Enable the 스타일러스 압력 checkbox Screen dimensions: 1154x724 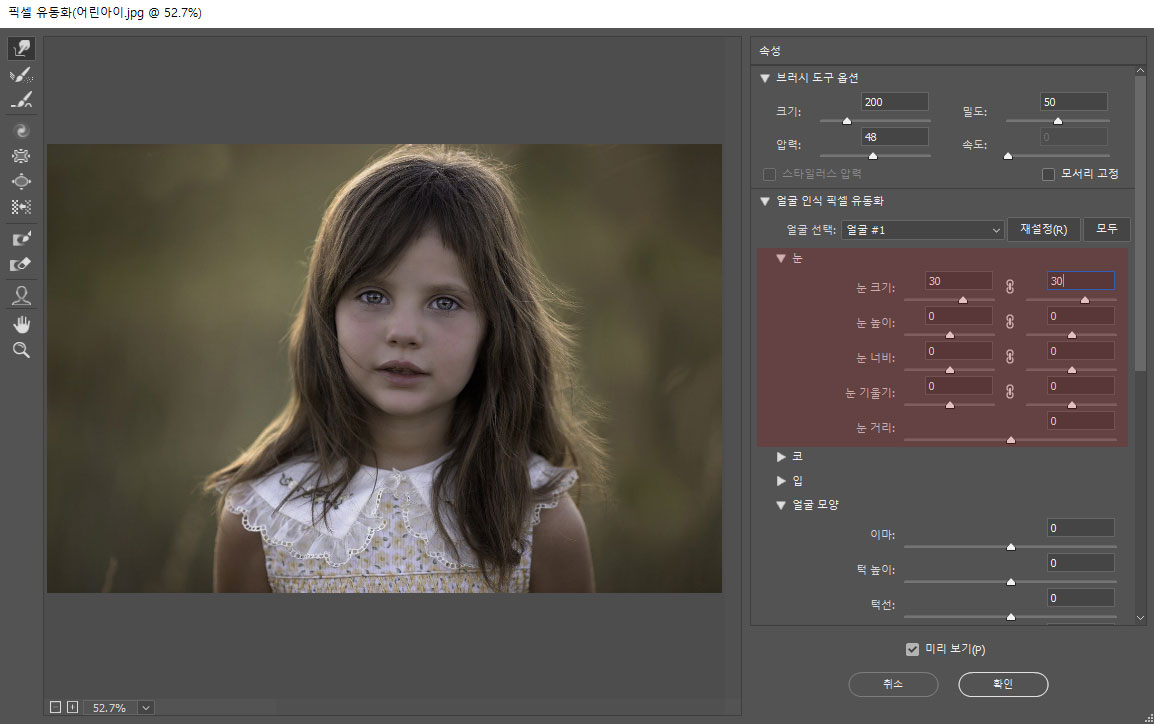point(769,174)
